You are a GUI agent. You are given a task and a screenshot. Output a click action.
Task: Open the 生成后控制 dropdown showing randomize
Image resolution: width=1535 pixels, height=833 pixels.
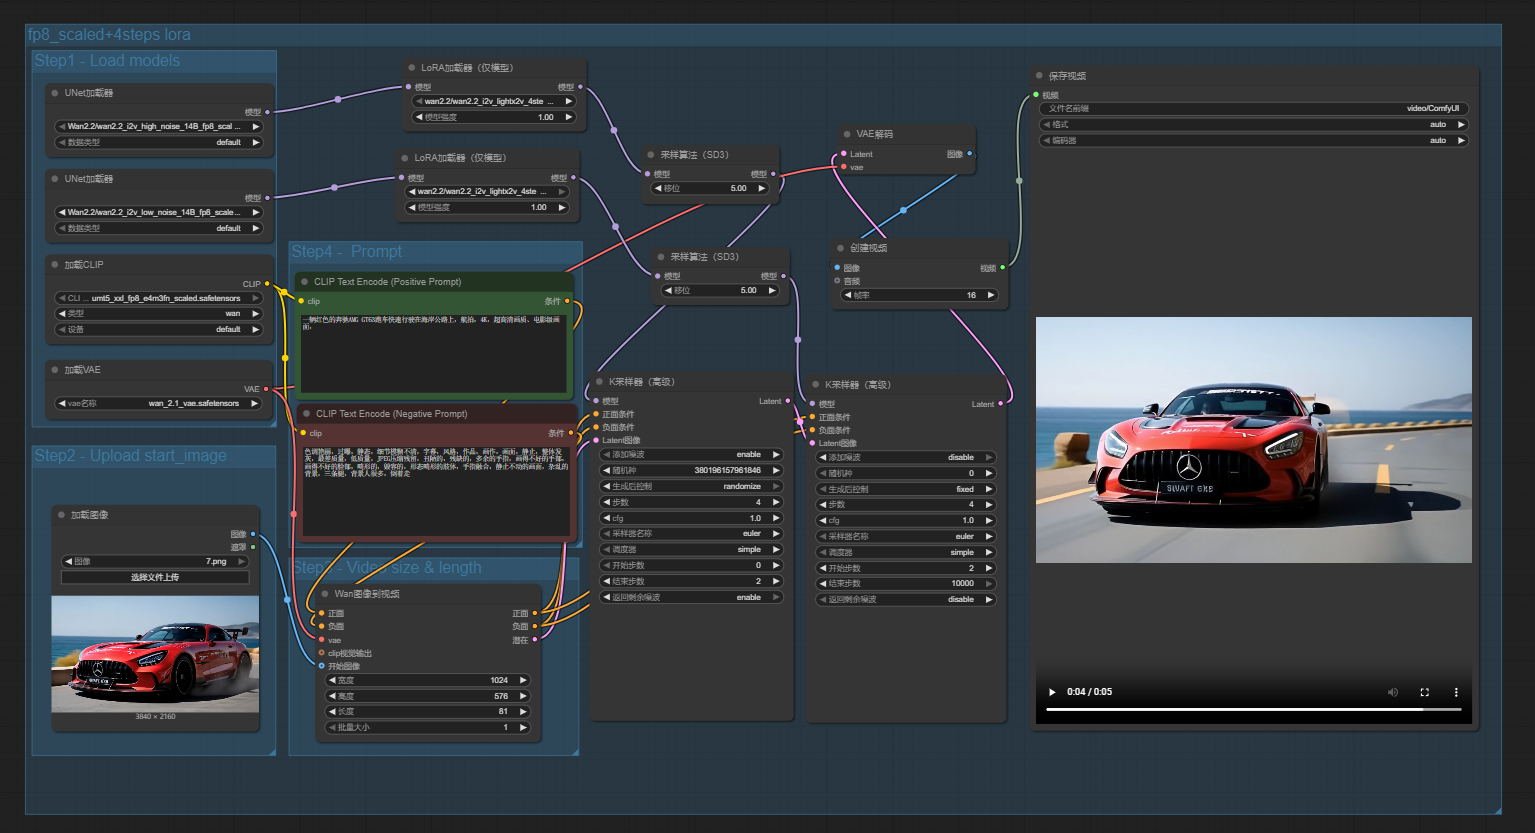tap(690, 487)
